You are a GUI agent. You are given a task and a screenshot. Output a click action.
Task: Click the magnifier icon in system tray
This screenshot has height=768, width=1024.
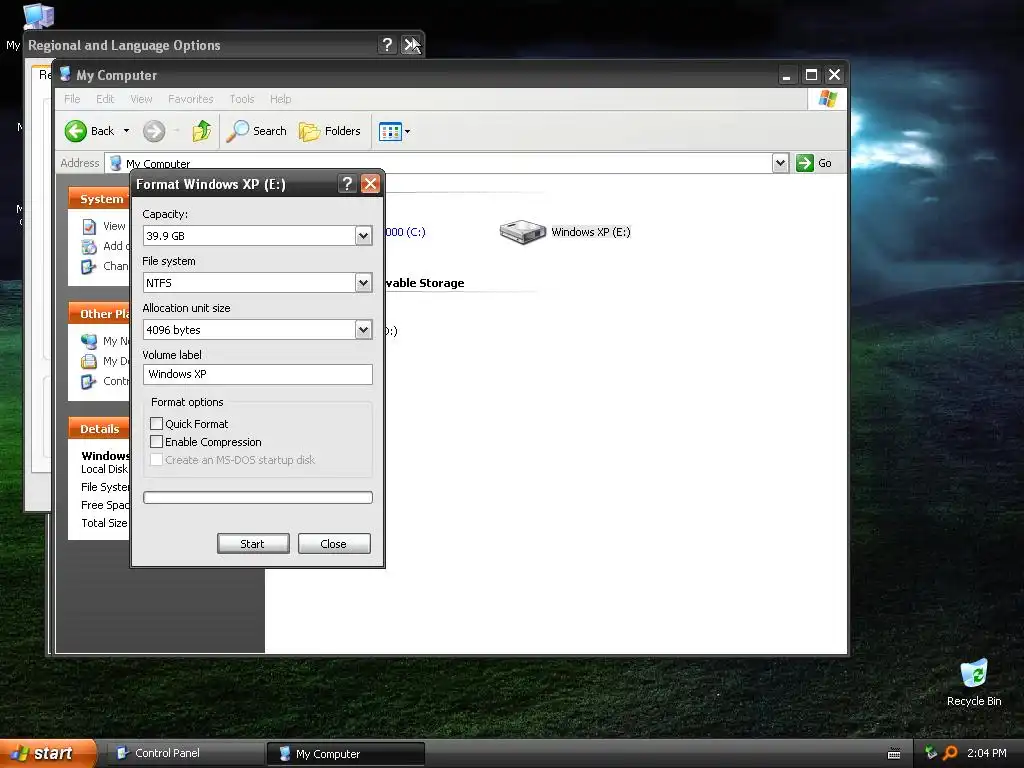[x=951, y=753]
